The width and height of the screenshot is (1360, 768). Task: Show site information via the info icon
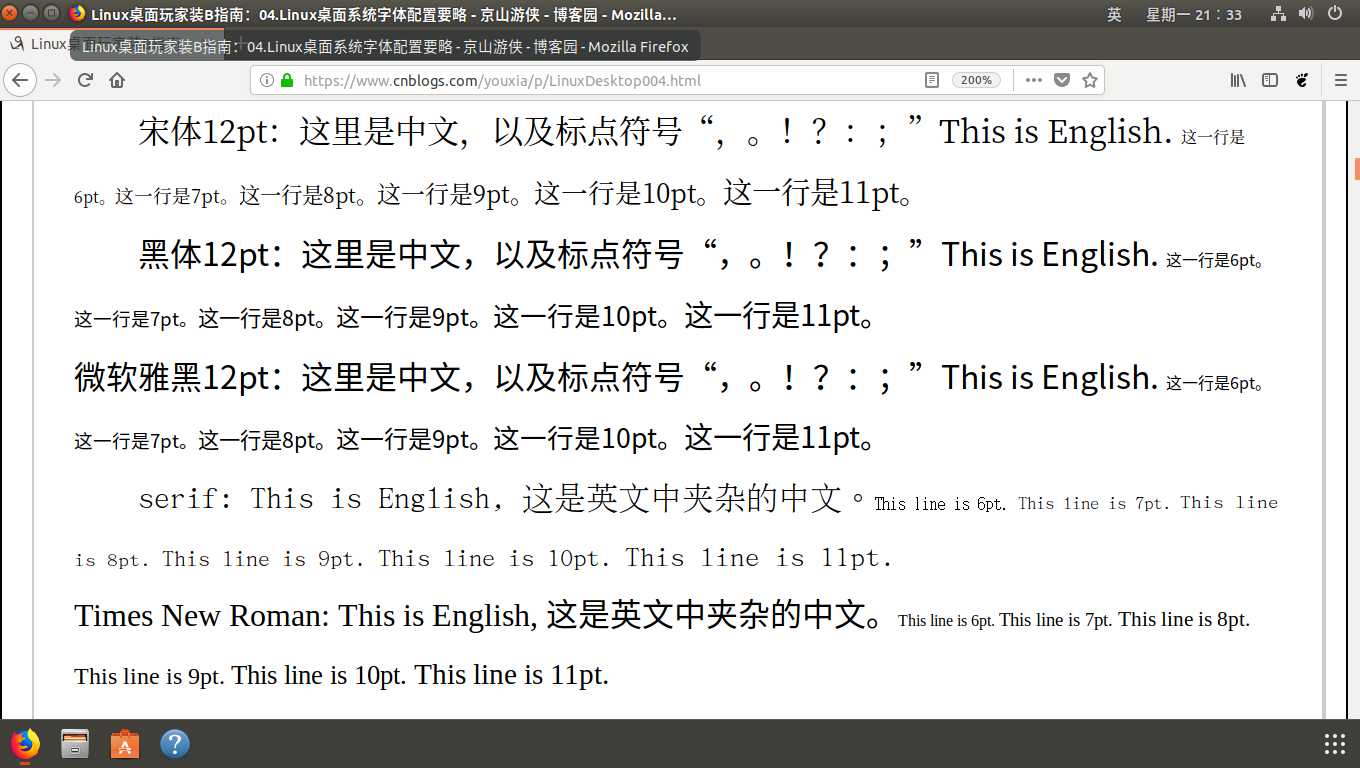coord(267,80)
